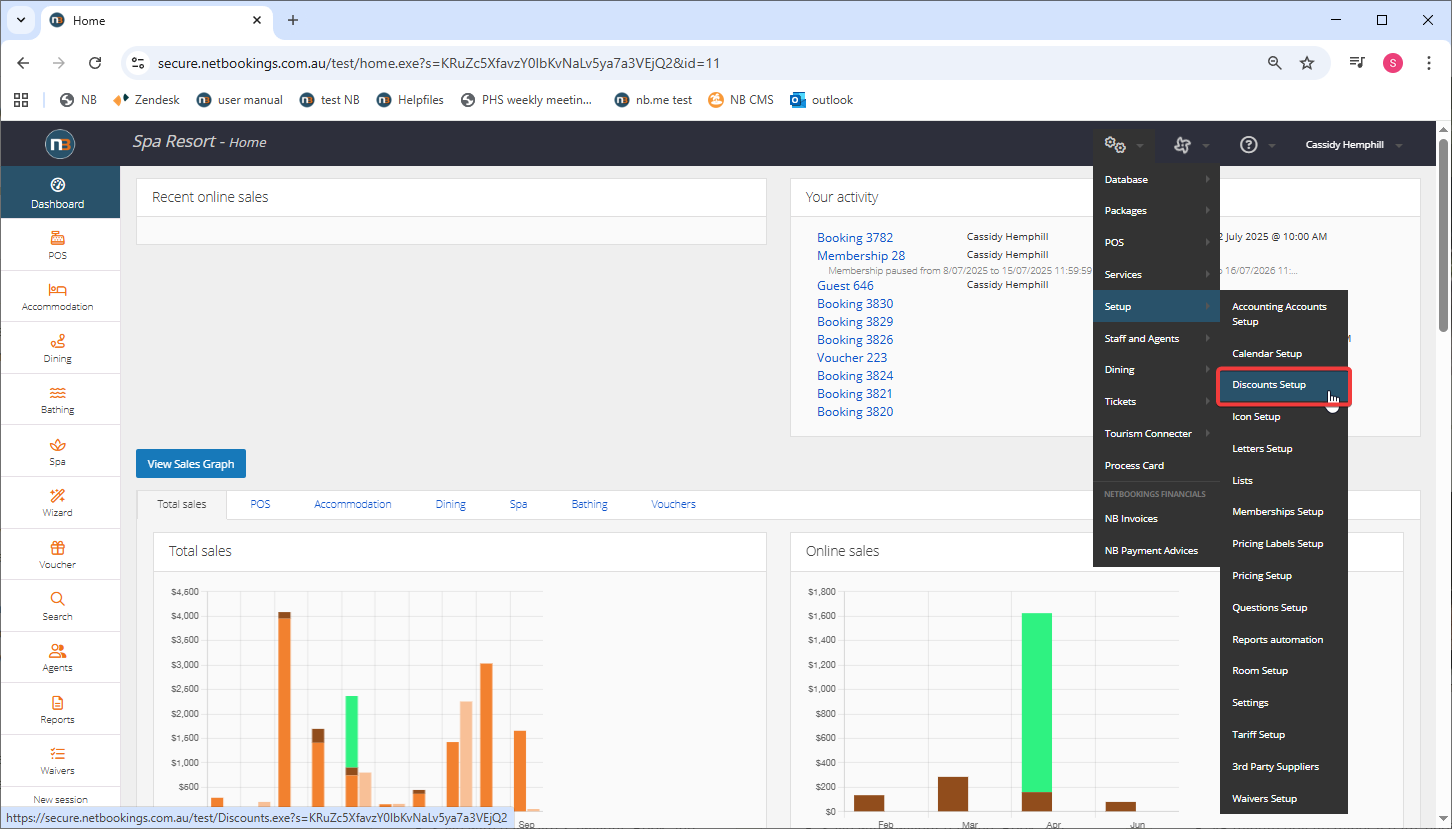
Task: Open Accommodation from the sidebar
Action: (x=58, y=296)
